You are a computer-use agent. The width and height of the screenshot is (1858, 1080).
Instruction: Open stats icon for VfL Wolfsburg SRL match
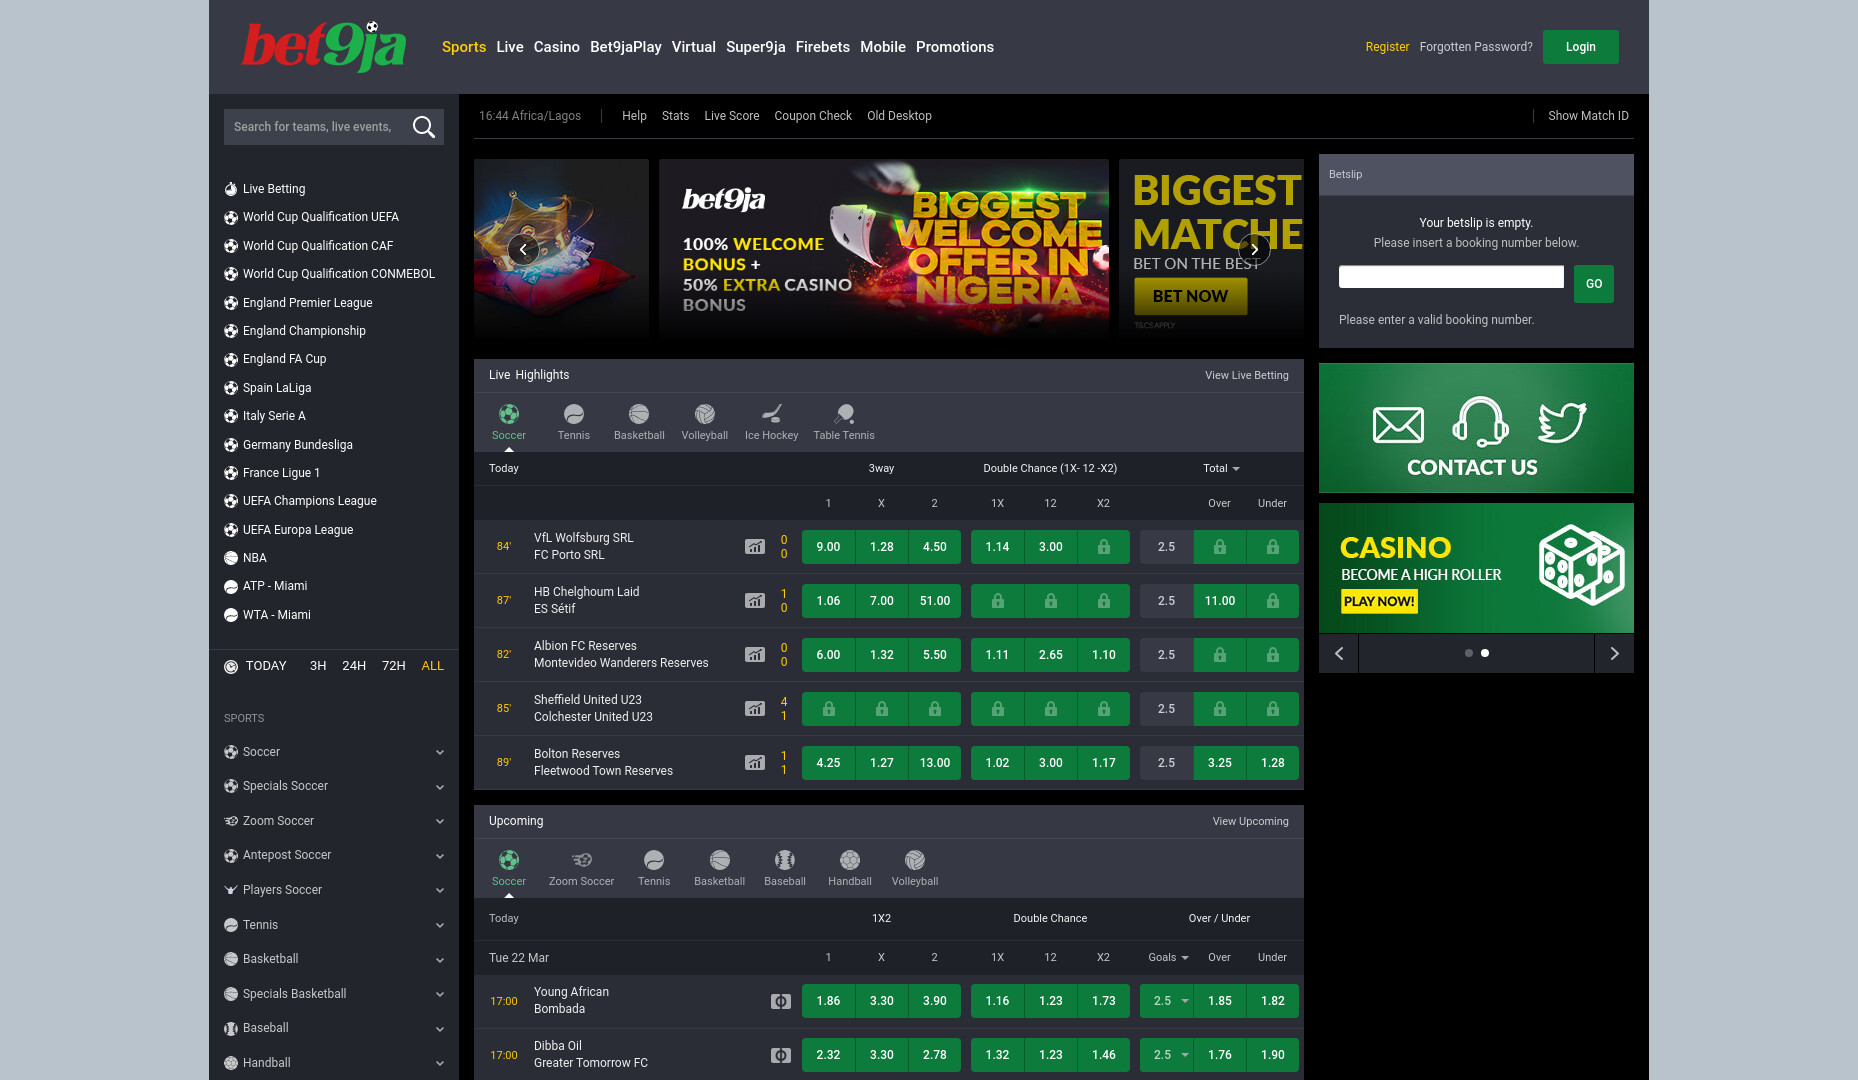point(755,547)
